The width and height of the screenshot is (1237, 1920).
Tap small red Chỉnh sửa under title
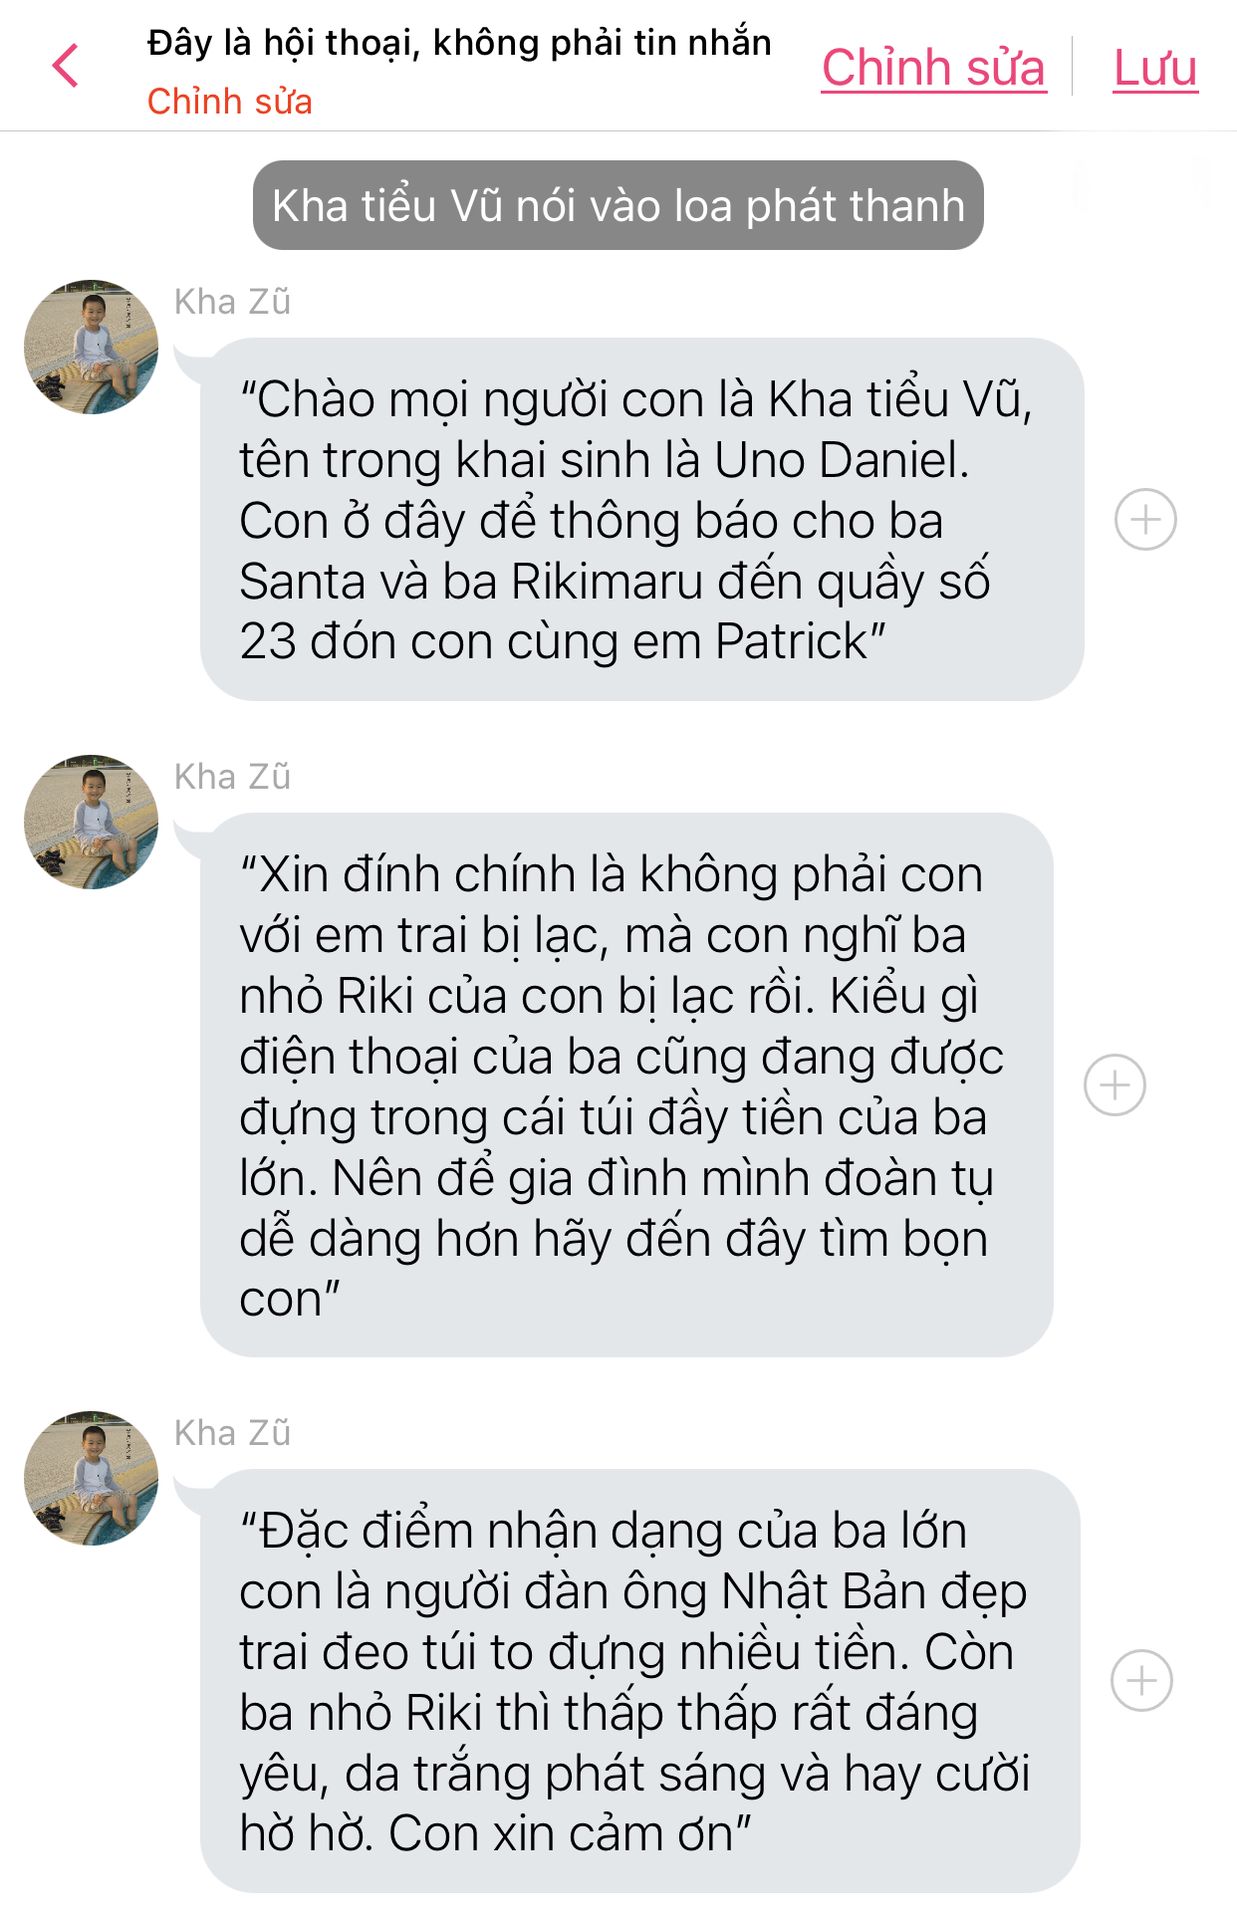(229, 101)
